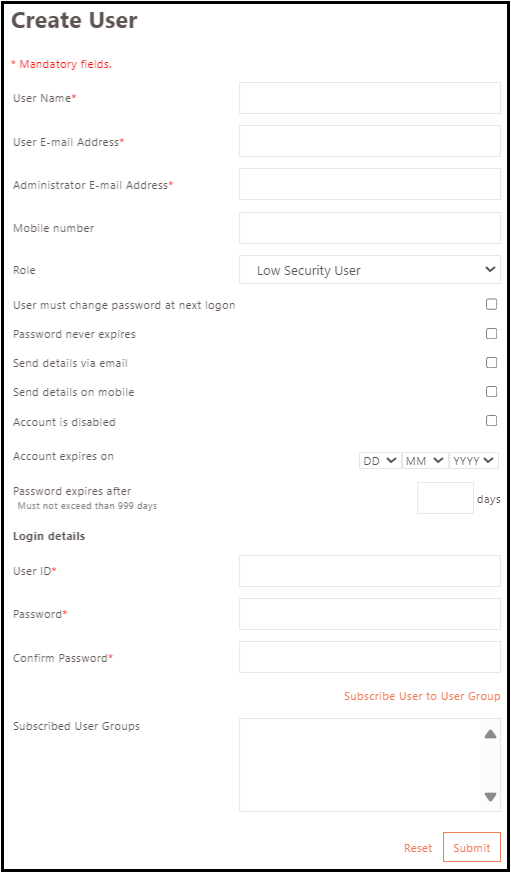Click the Reset link
The image size is (511, 872).
pyautogui.click(x=418, y=848)
